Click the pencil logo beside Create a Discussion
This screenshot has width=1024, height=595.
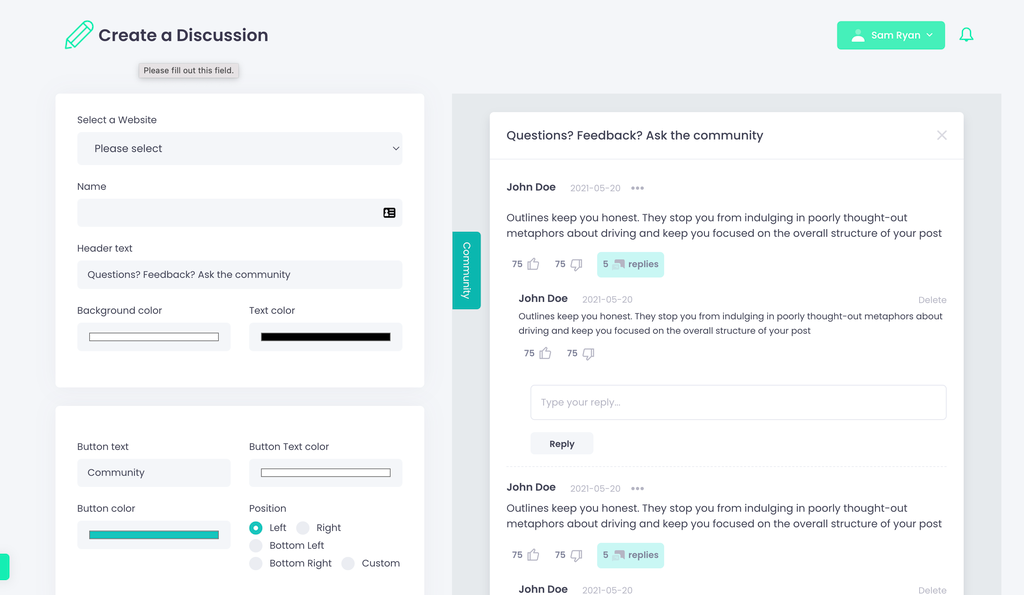79,35
